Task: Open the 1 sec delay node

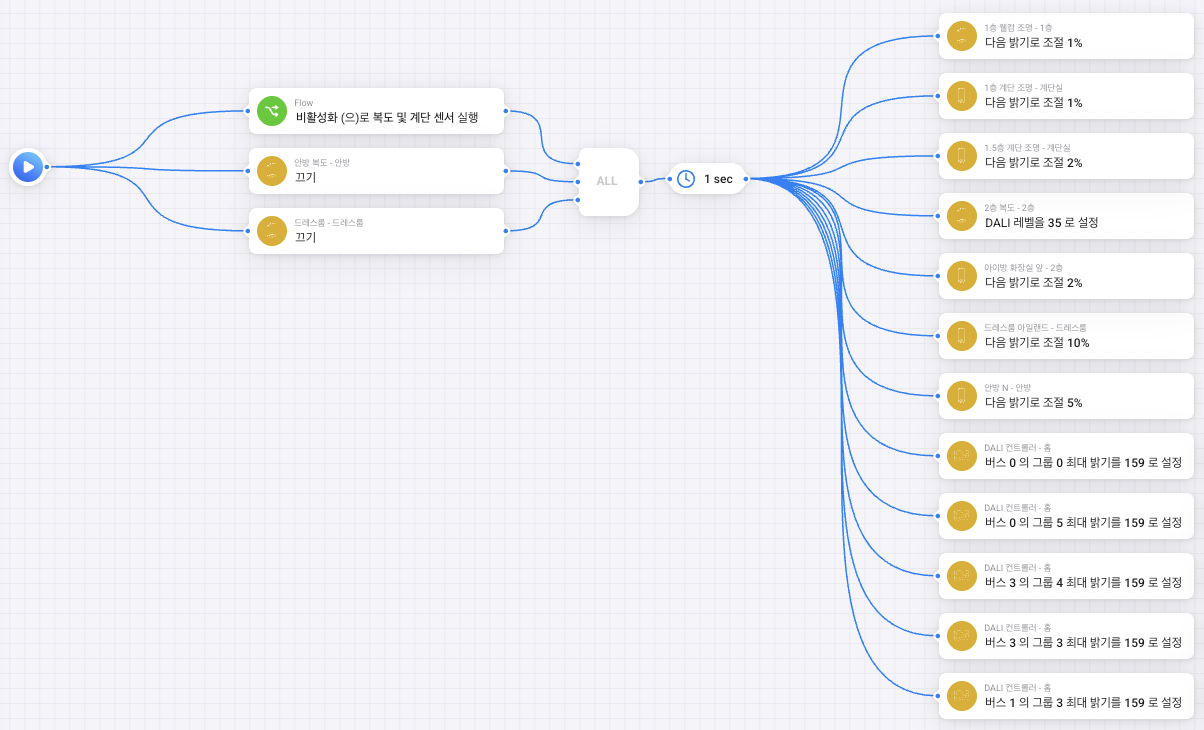Action: (x=706, y=179)
